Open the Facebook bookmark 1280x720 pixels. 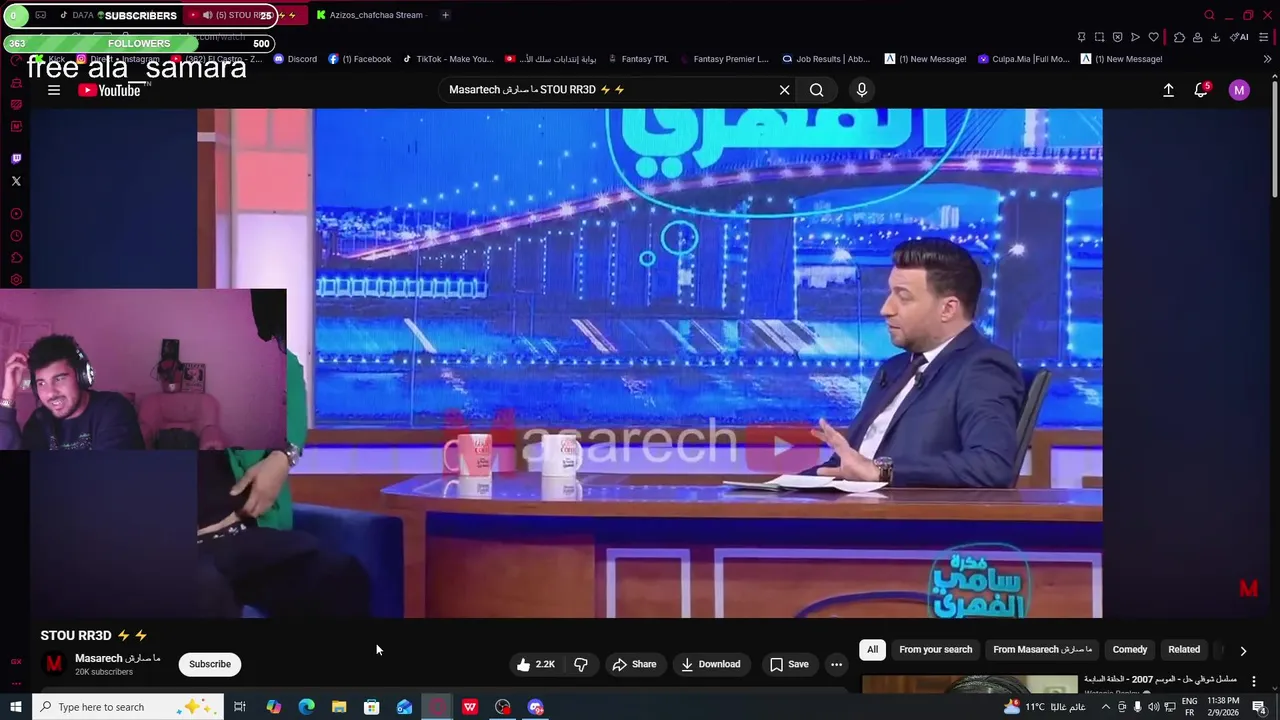tap(360, 59)
